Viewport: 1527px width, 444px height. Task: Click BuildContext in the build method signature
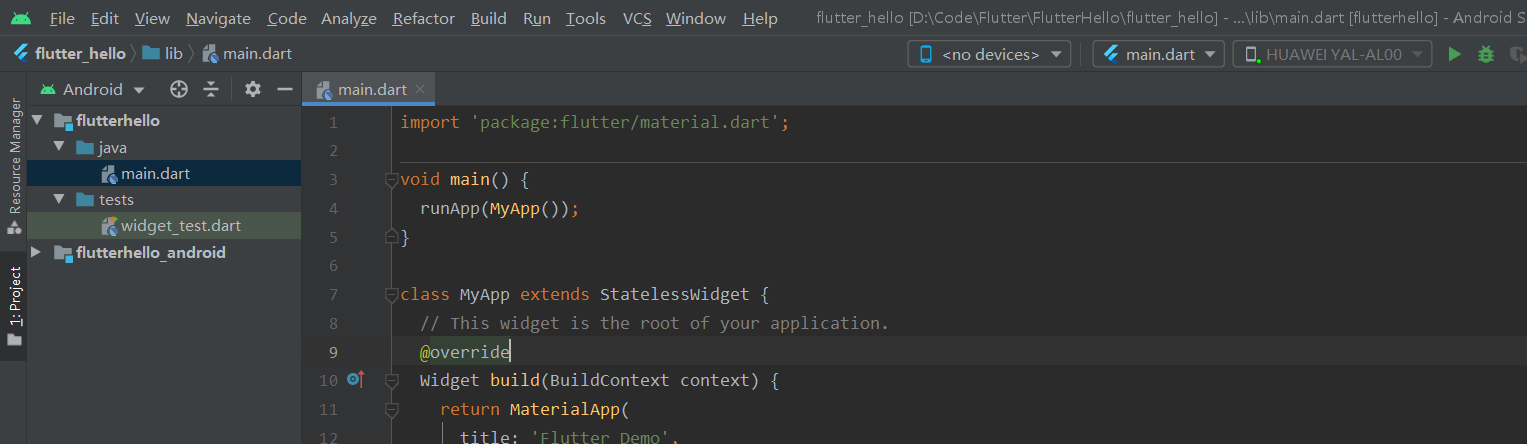pos(610,380)
